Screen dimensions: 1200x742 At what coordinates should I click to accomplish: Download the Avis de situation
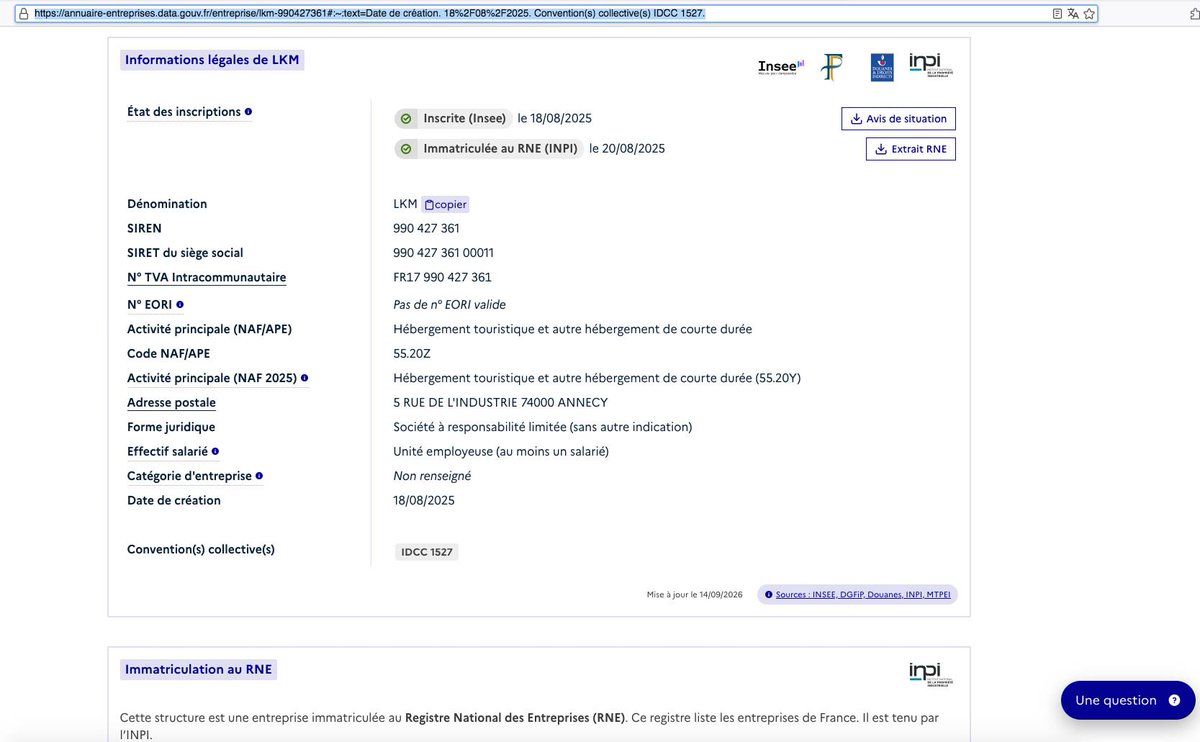pos(898,119)
